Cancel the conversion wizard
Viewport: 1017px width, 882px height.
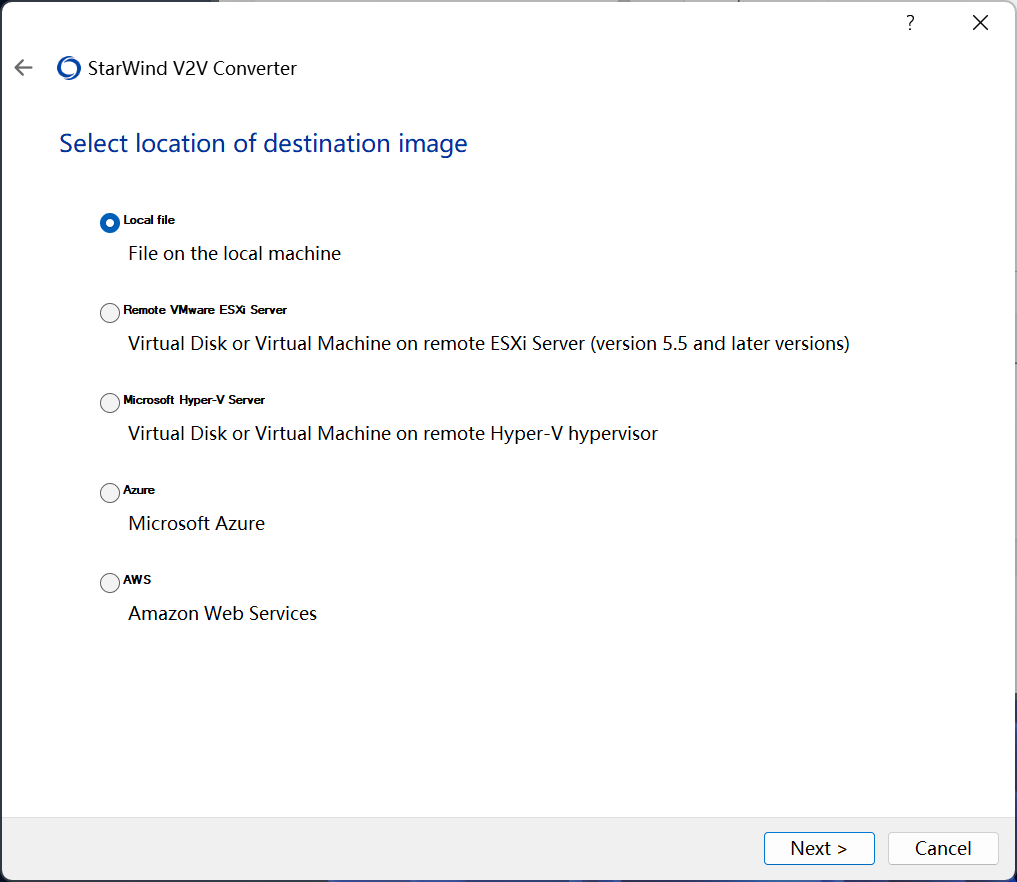[x=943, y=848]
